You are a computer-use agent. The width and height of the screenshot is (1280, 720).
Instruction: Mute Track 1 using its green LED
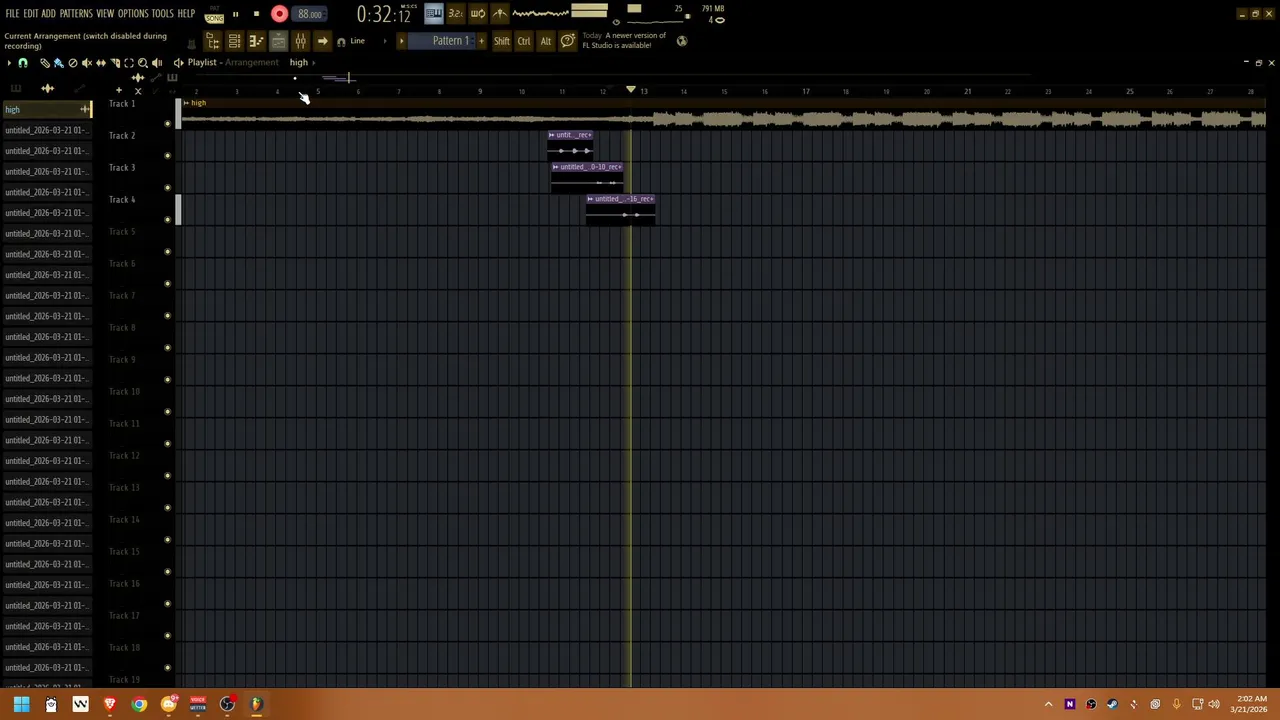[167, 124]
